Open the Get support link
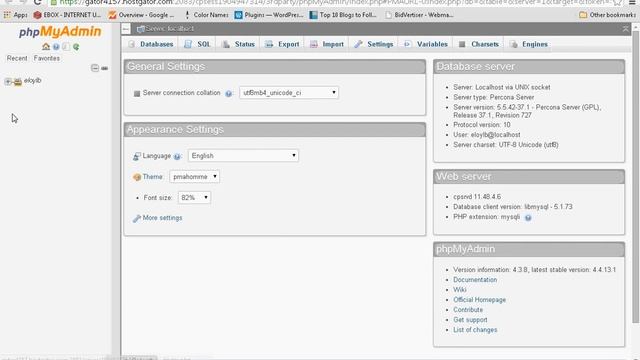This screenshot has height=360, width=640. click(470, 320)
